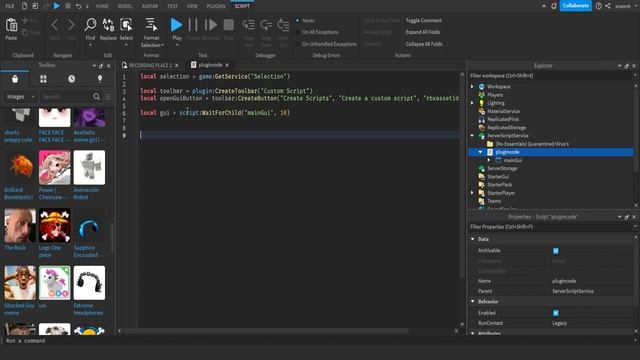Open the HOME ribbon tab

pyautogui.click(x=102, y=6)
